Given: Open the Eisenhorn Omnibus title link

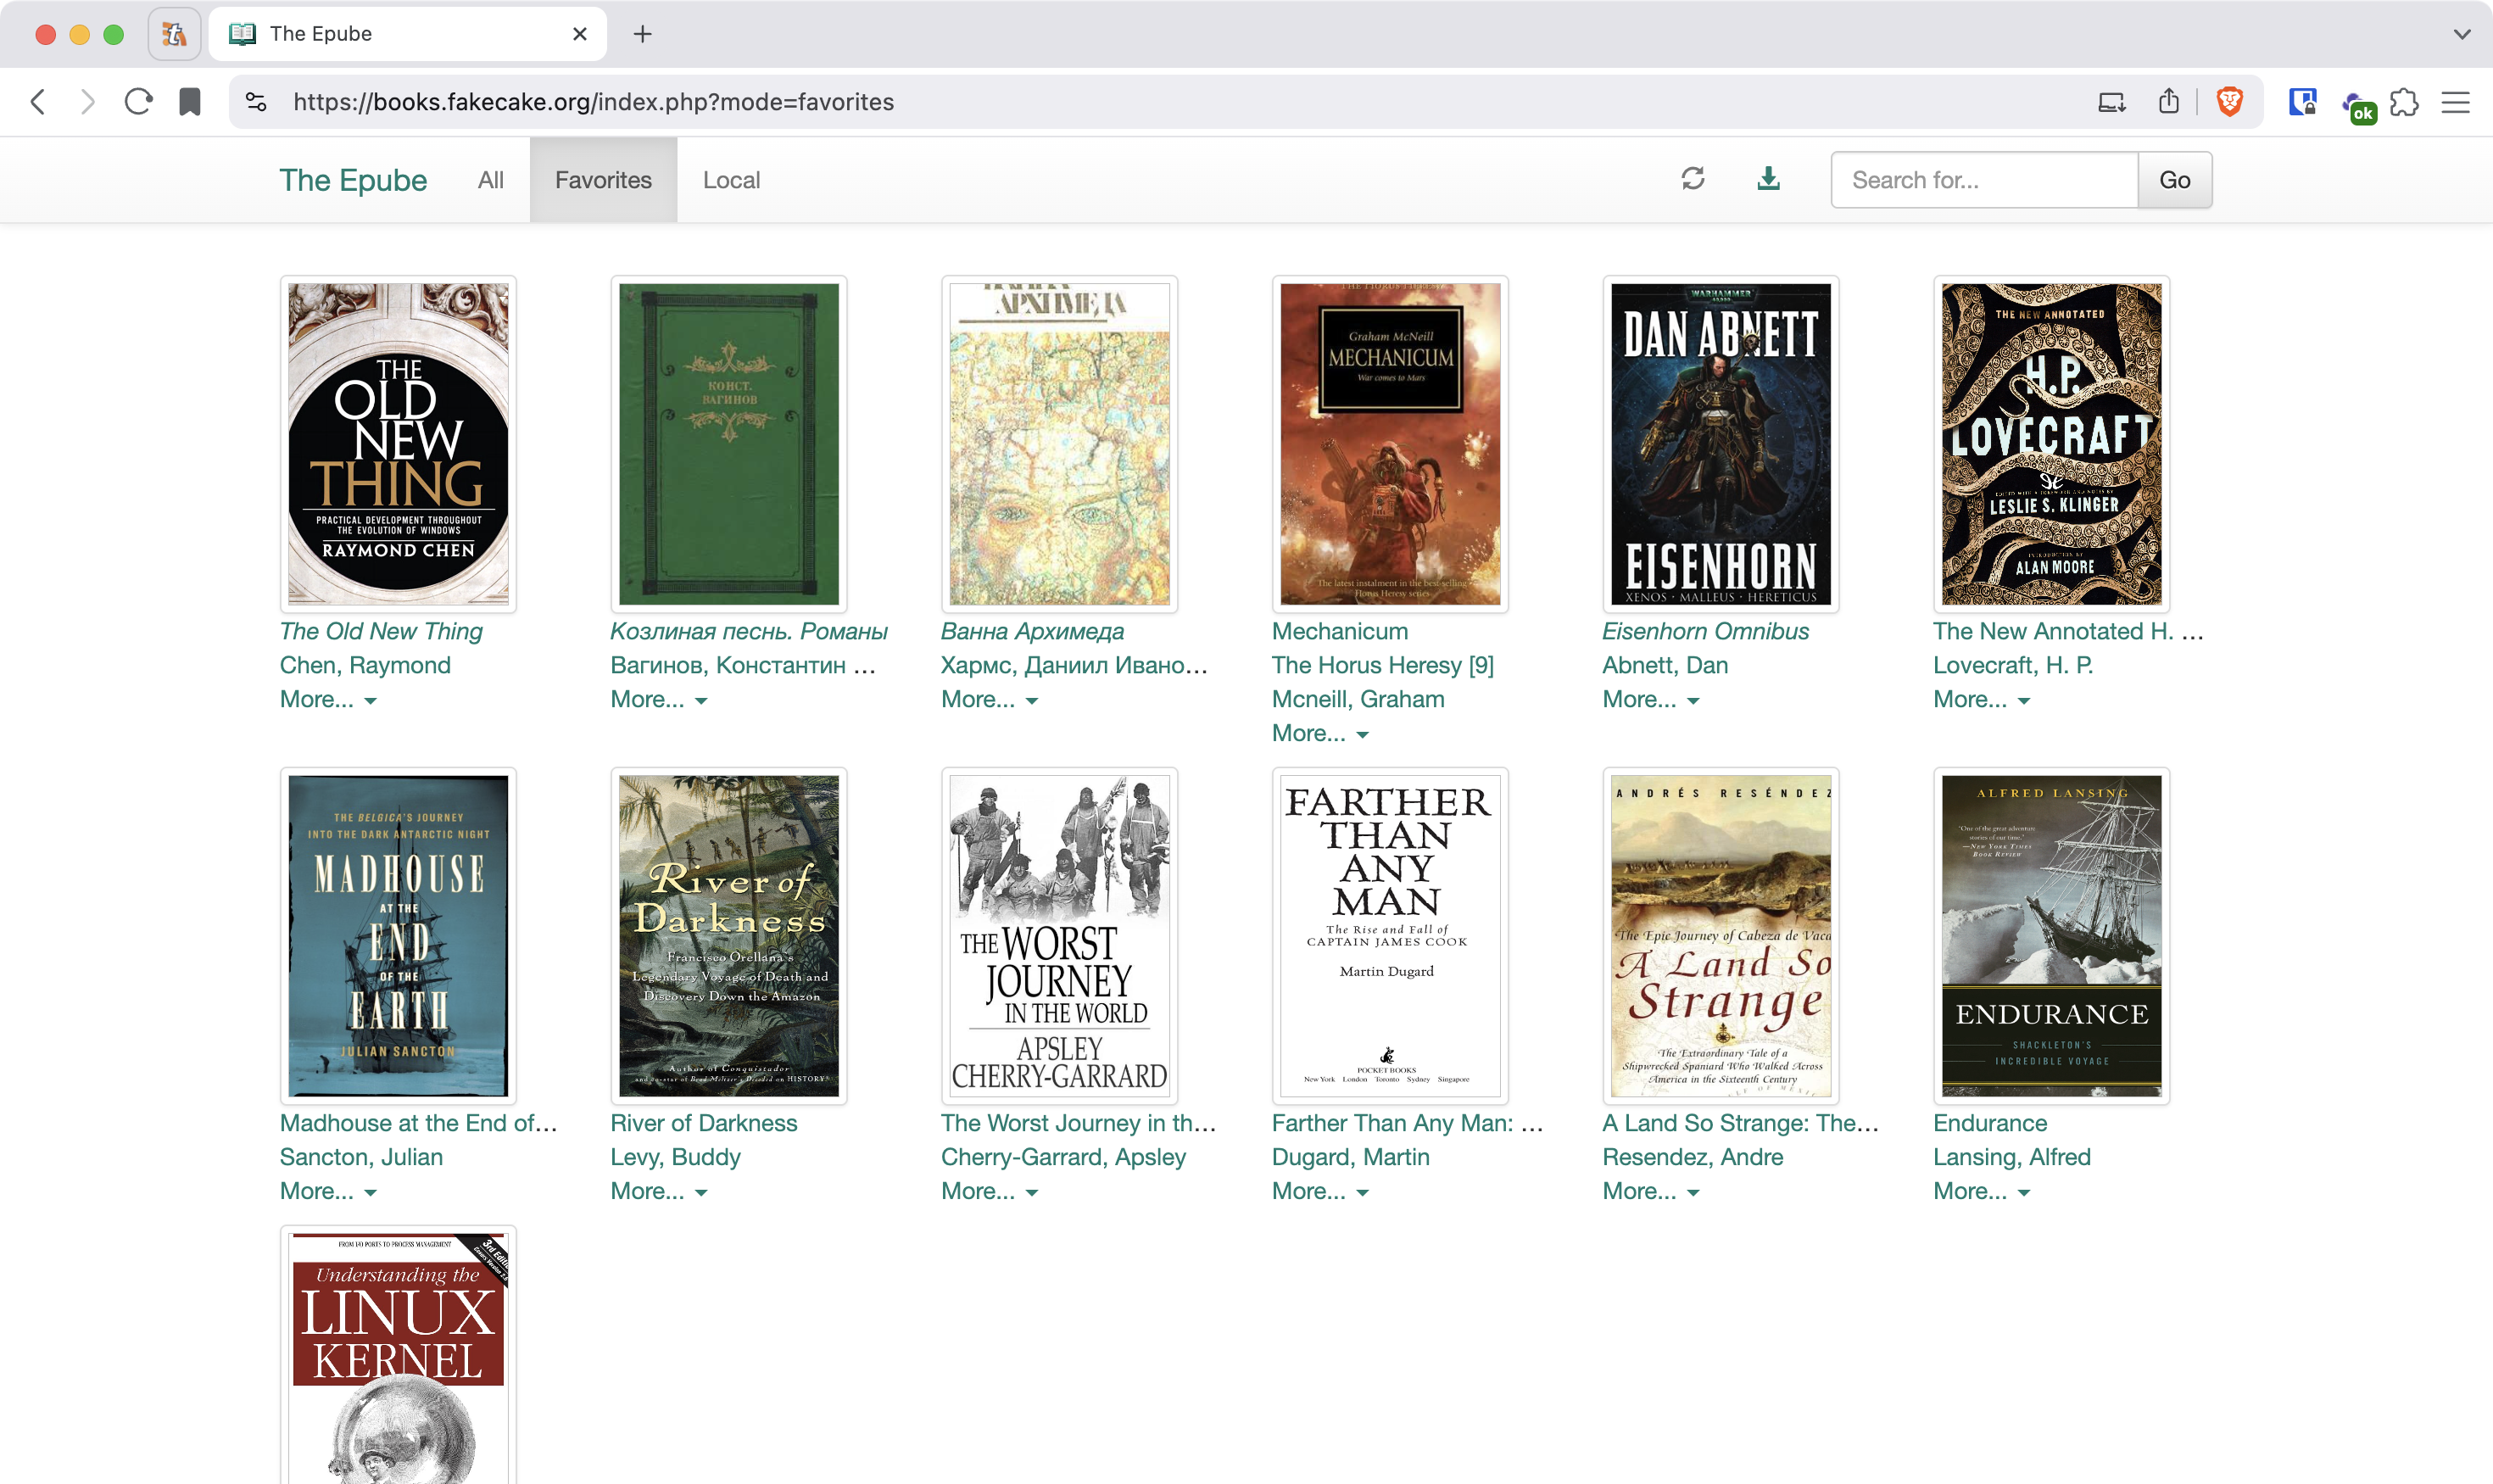Looking at the screenshot, I should [x=1705, y=632].
